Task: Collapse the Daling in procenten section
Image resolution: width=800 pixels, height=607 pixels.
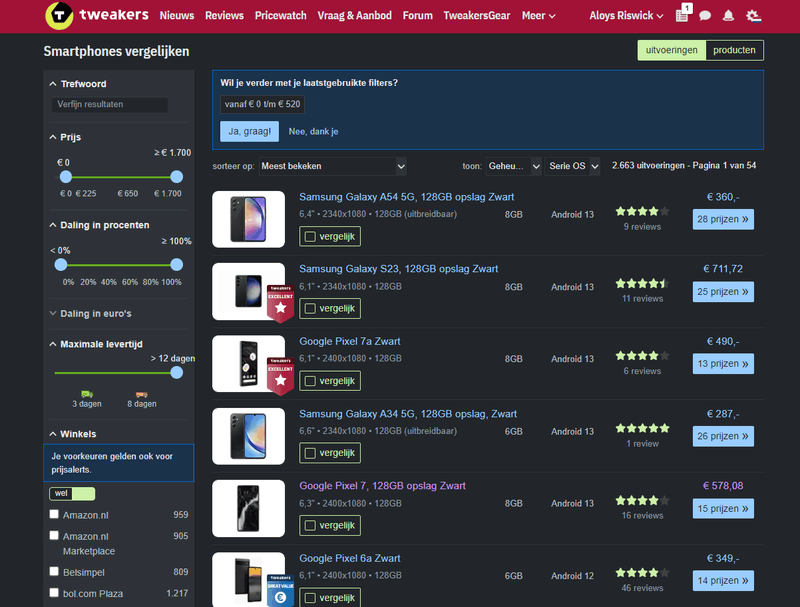Action: point(99,225)
